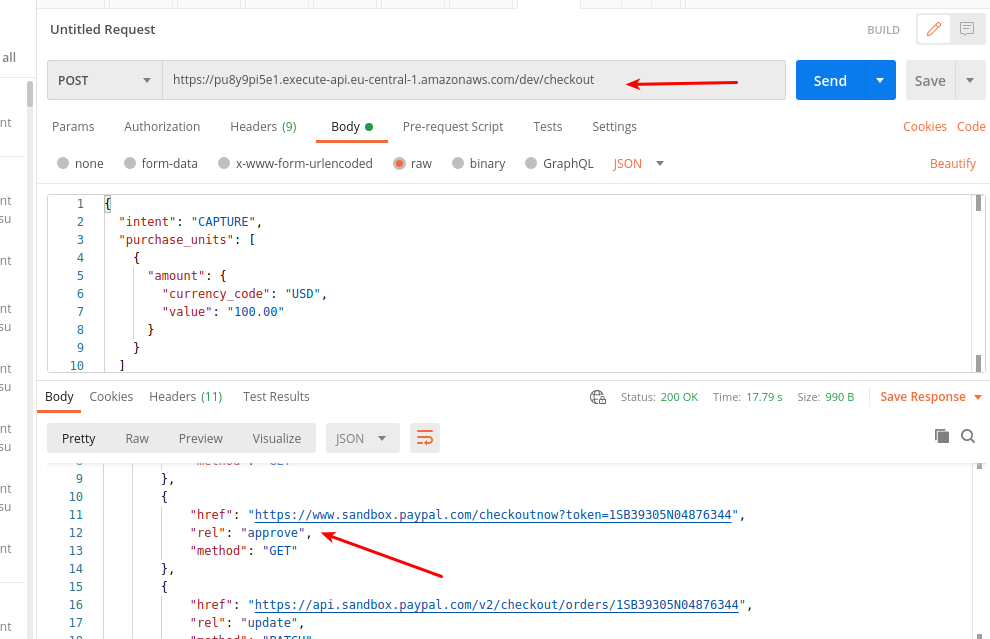The image size is (990, 639).
Task: Click the request body editor scrollbar
Action: pyautogui.click(x=979, y=283)
